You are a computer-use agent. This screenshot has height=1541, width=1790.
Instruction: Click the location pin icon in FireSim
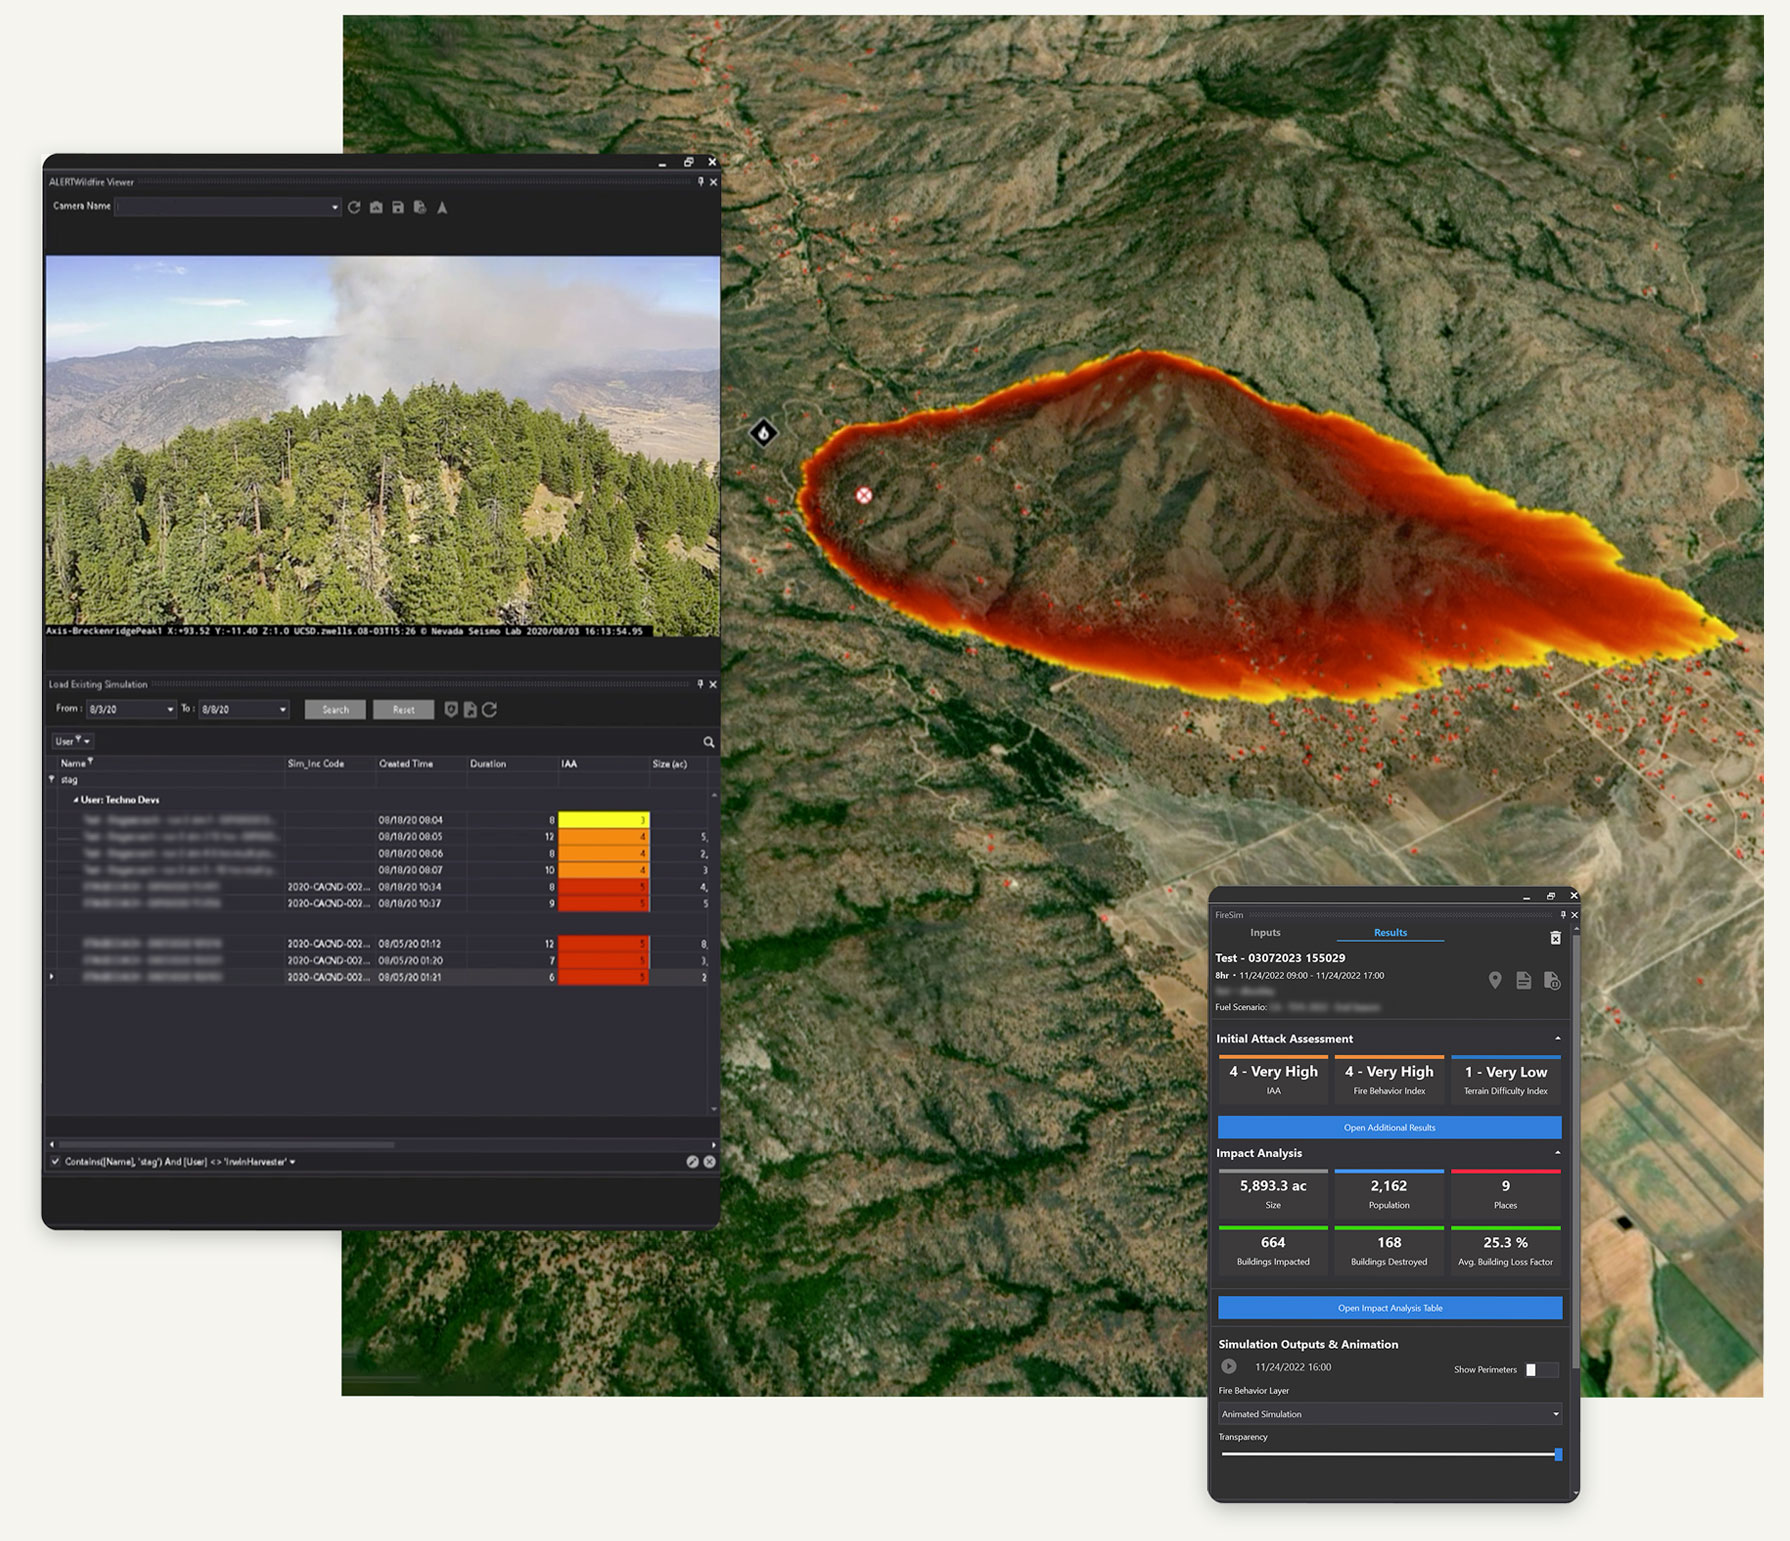point(1495,980)
